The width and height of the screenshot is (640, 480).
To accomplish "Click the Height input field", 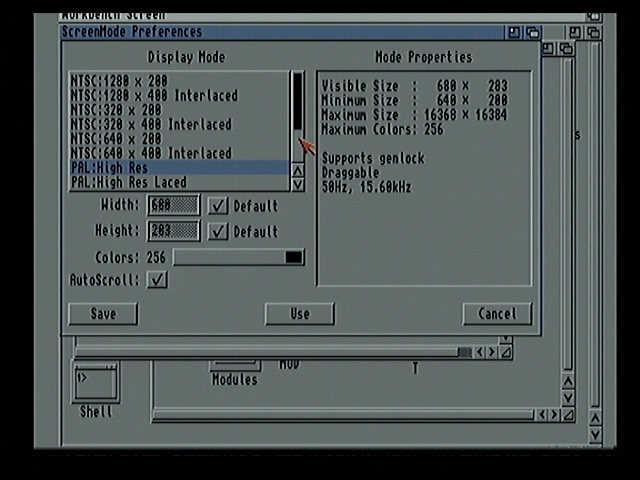I will click(174, 231).
